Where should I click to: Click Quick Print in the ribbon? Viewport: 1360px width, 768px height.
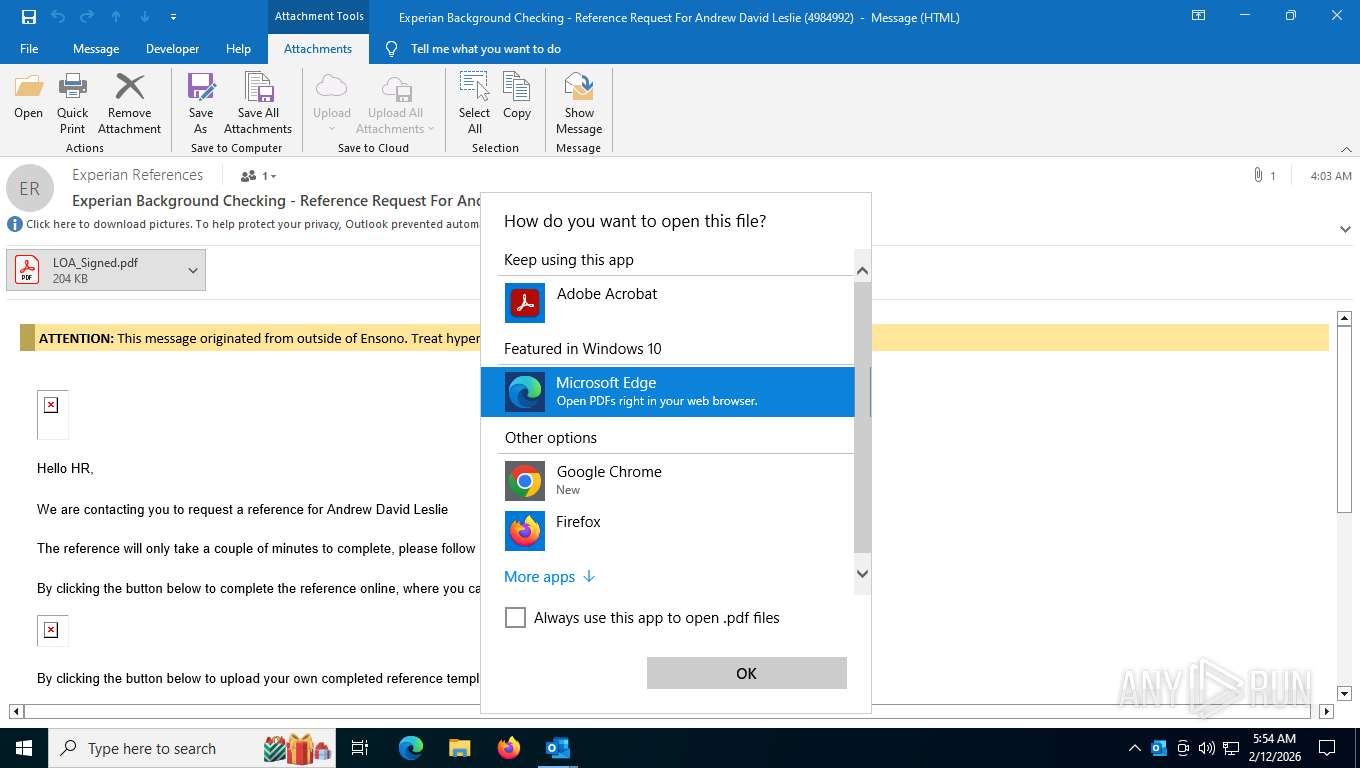tap(72, 103)
